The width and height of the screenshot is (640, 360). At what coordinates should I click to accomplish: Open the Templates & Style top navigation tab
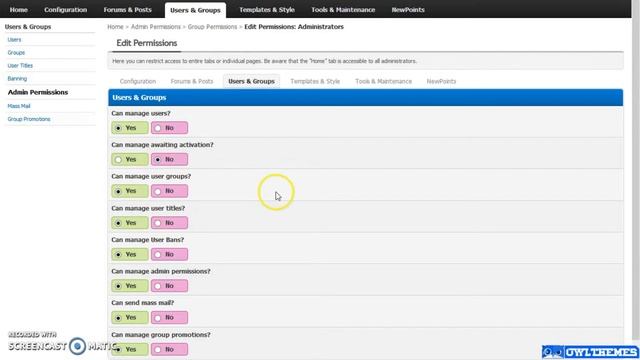[x=267, y=9]
